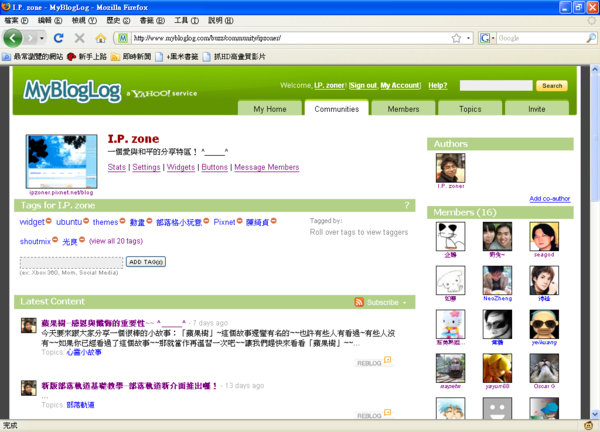Open the 歷史 (S) menu
This screenshot has height=432, width=600.
(x=118, y=21)
